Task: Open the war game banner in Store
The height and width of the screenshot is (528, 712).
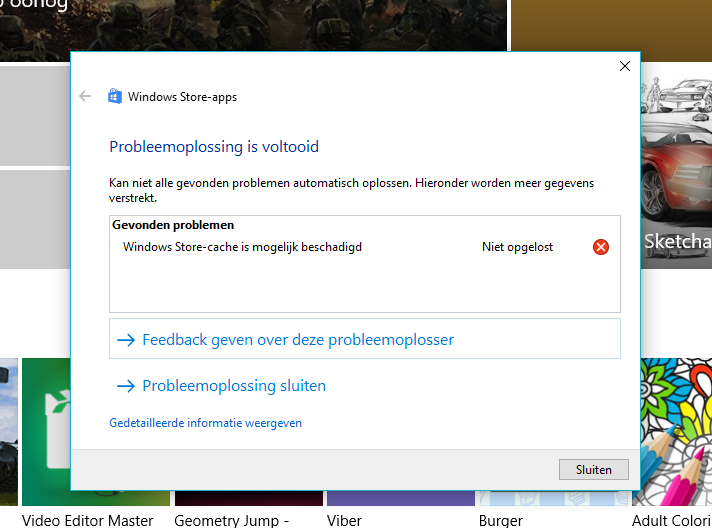Action: [x=253, y=25]
